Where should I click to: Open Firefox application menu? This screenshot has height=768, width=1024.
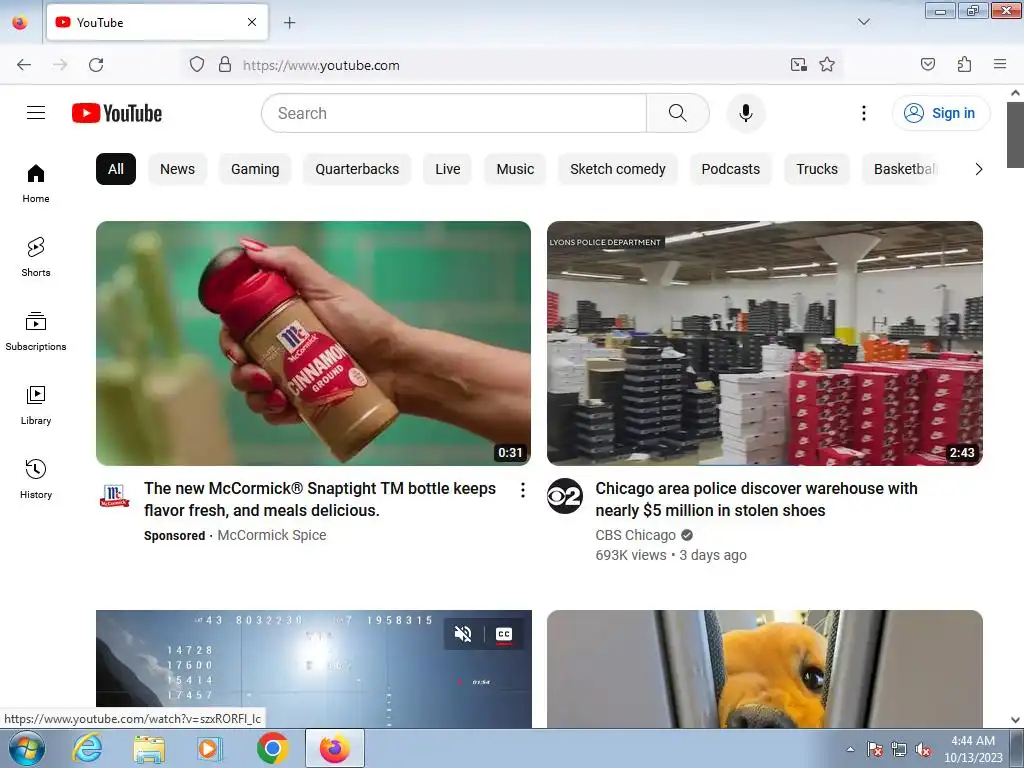pos(999,65)
